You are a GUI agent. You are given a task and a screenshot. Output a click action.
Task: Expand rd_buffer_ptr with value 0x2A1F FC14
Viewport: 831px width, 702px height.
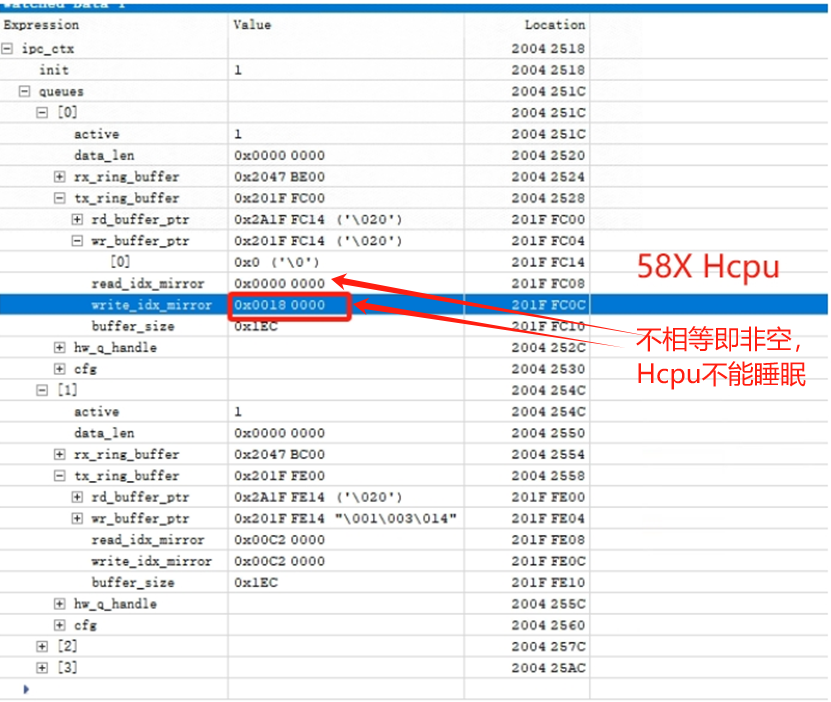(77, 219)
